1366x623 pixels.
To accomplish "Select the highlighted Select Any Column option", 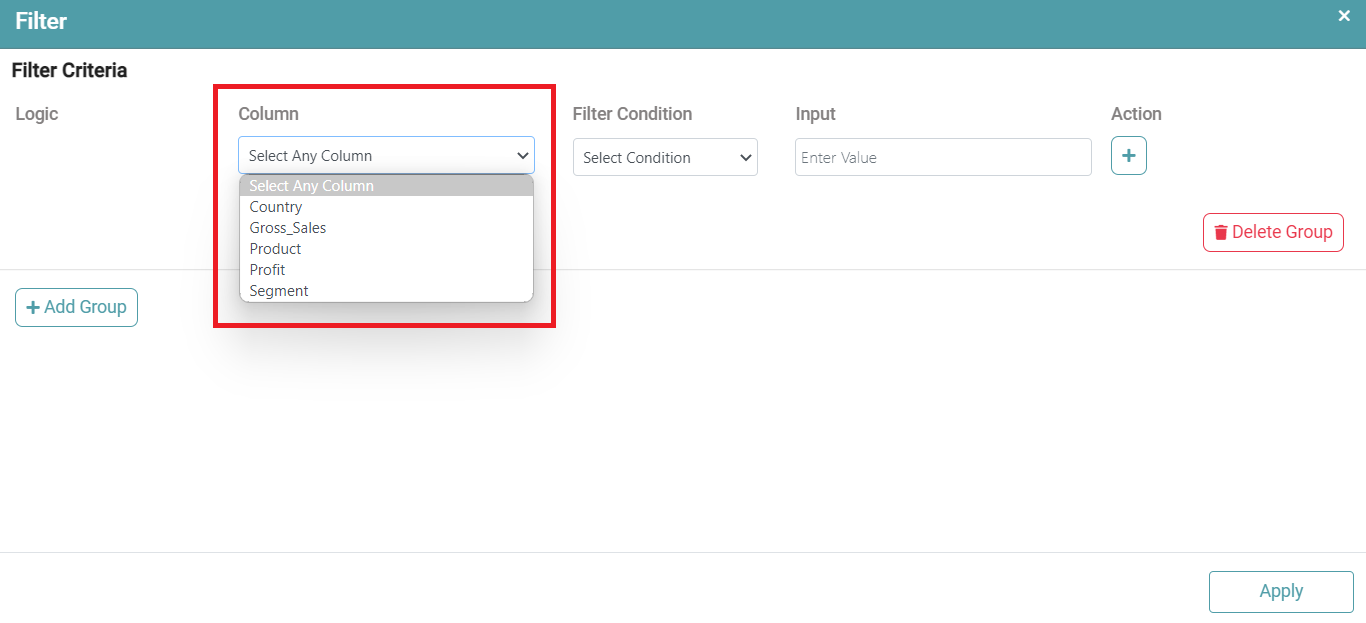I will pyautogui.click(x=312, y=186).
